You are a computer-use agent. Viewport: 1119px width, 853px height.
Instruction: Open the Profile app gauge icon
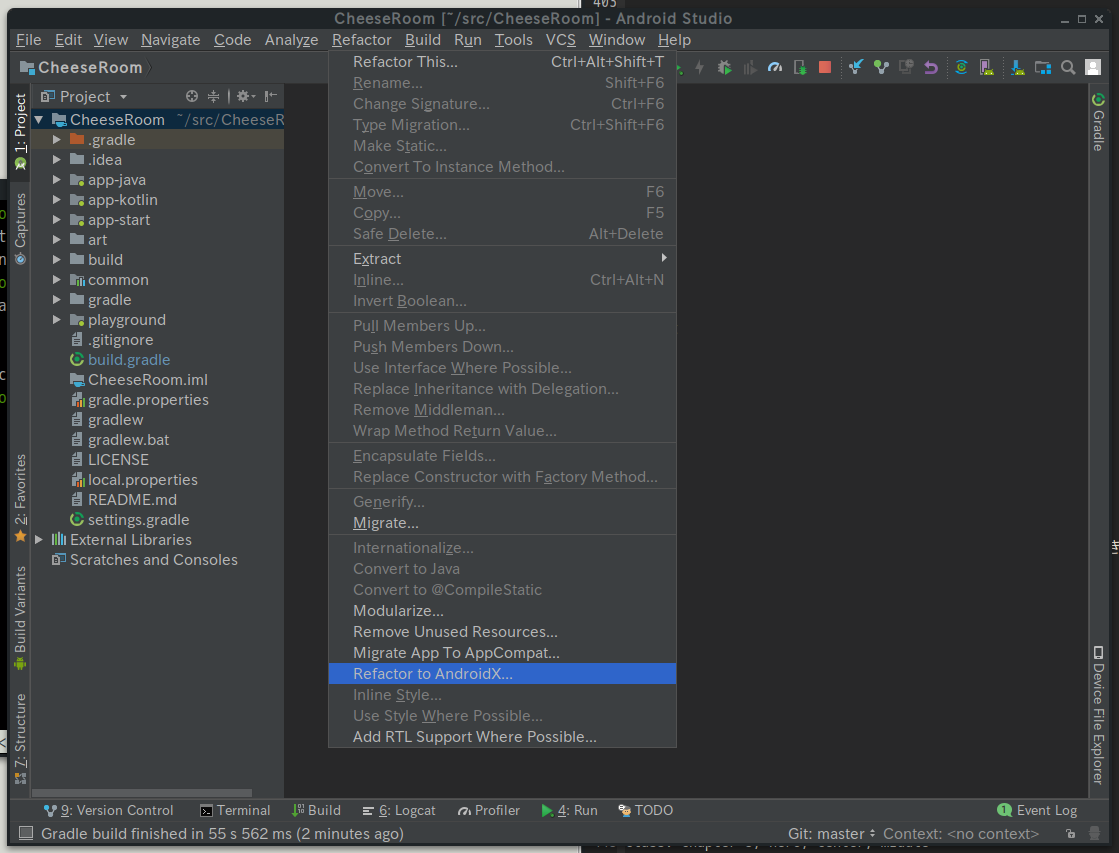point(774,67)
